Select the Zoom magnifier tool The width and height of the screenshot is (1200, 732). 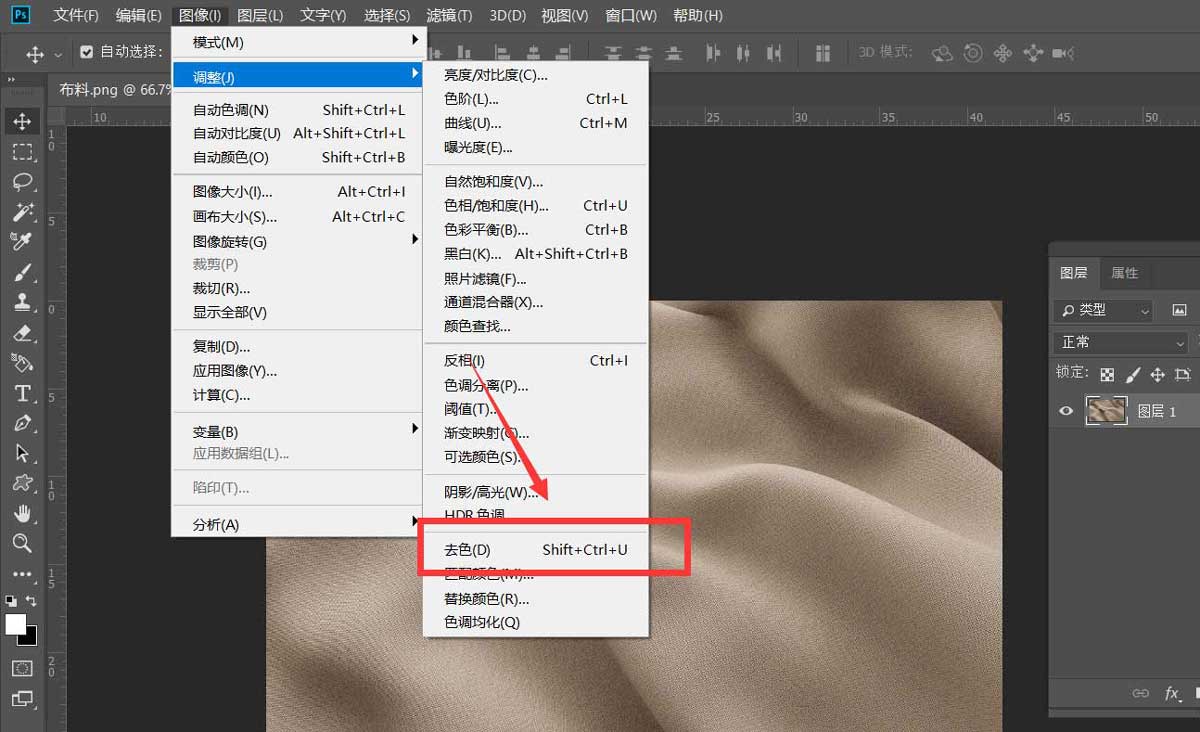tap(22, 544)
